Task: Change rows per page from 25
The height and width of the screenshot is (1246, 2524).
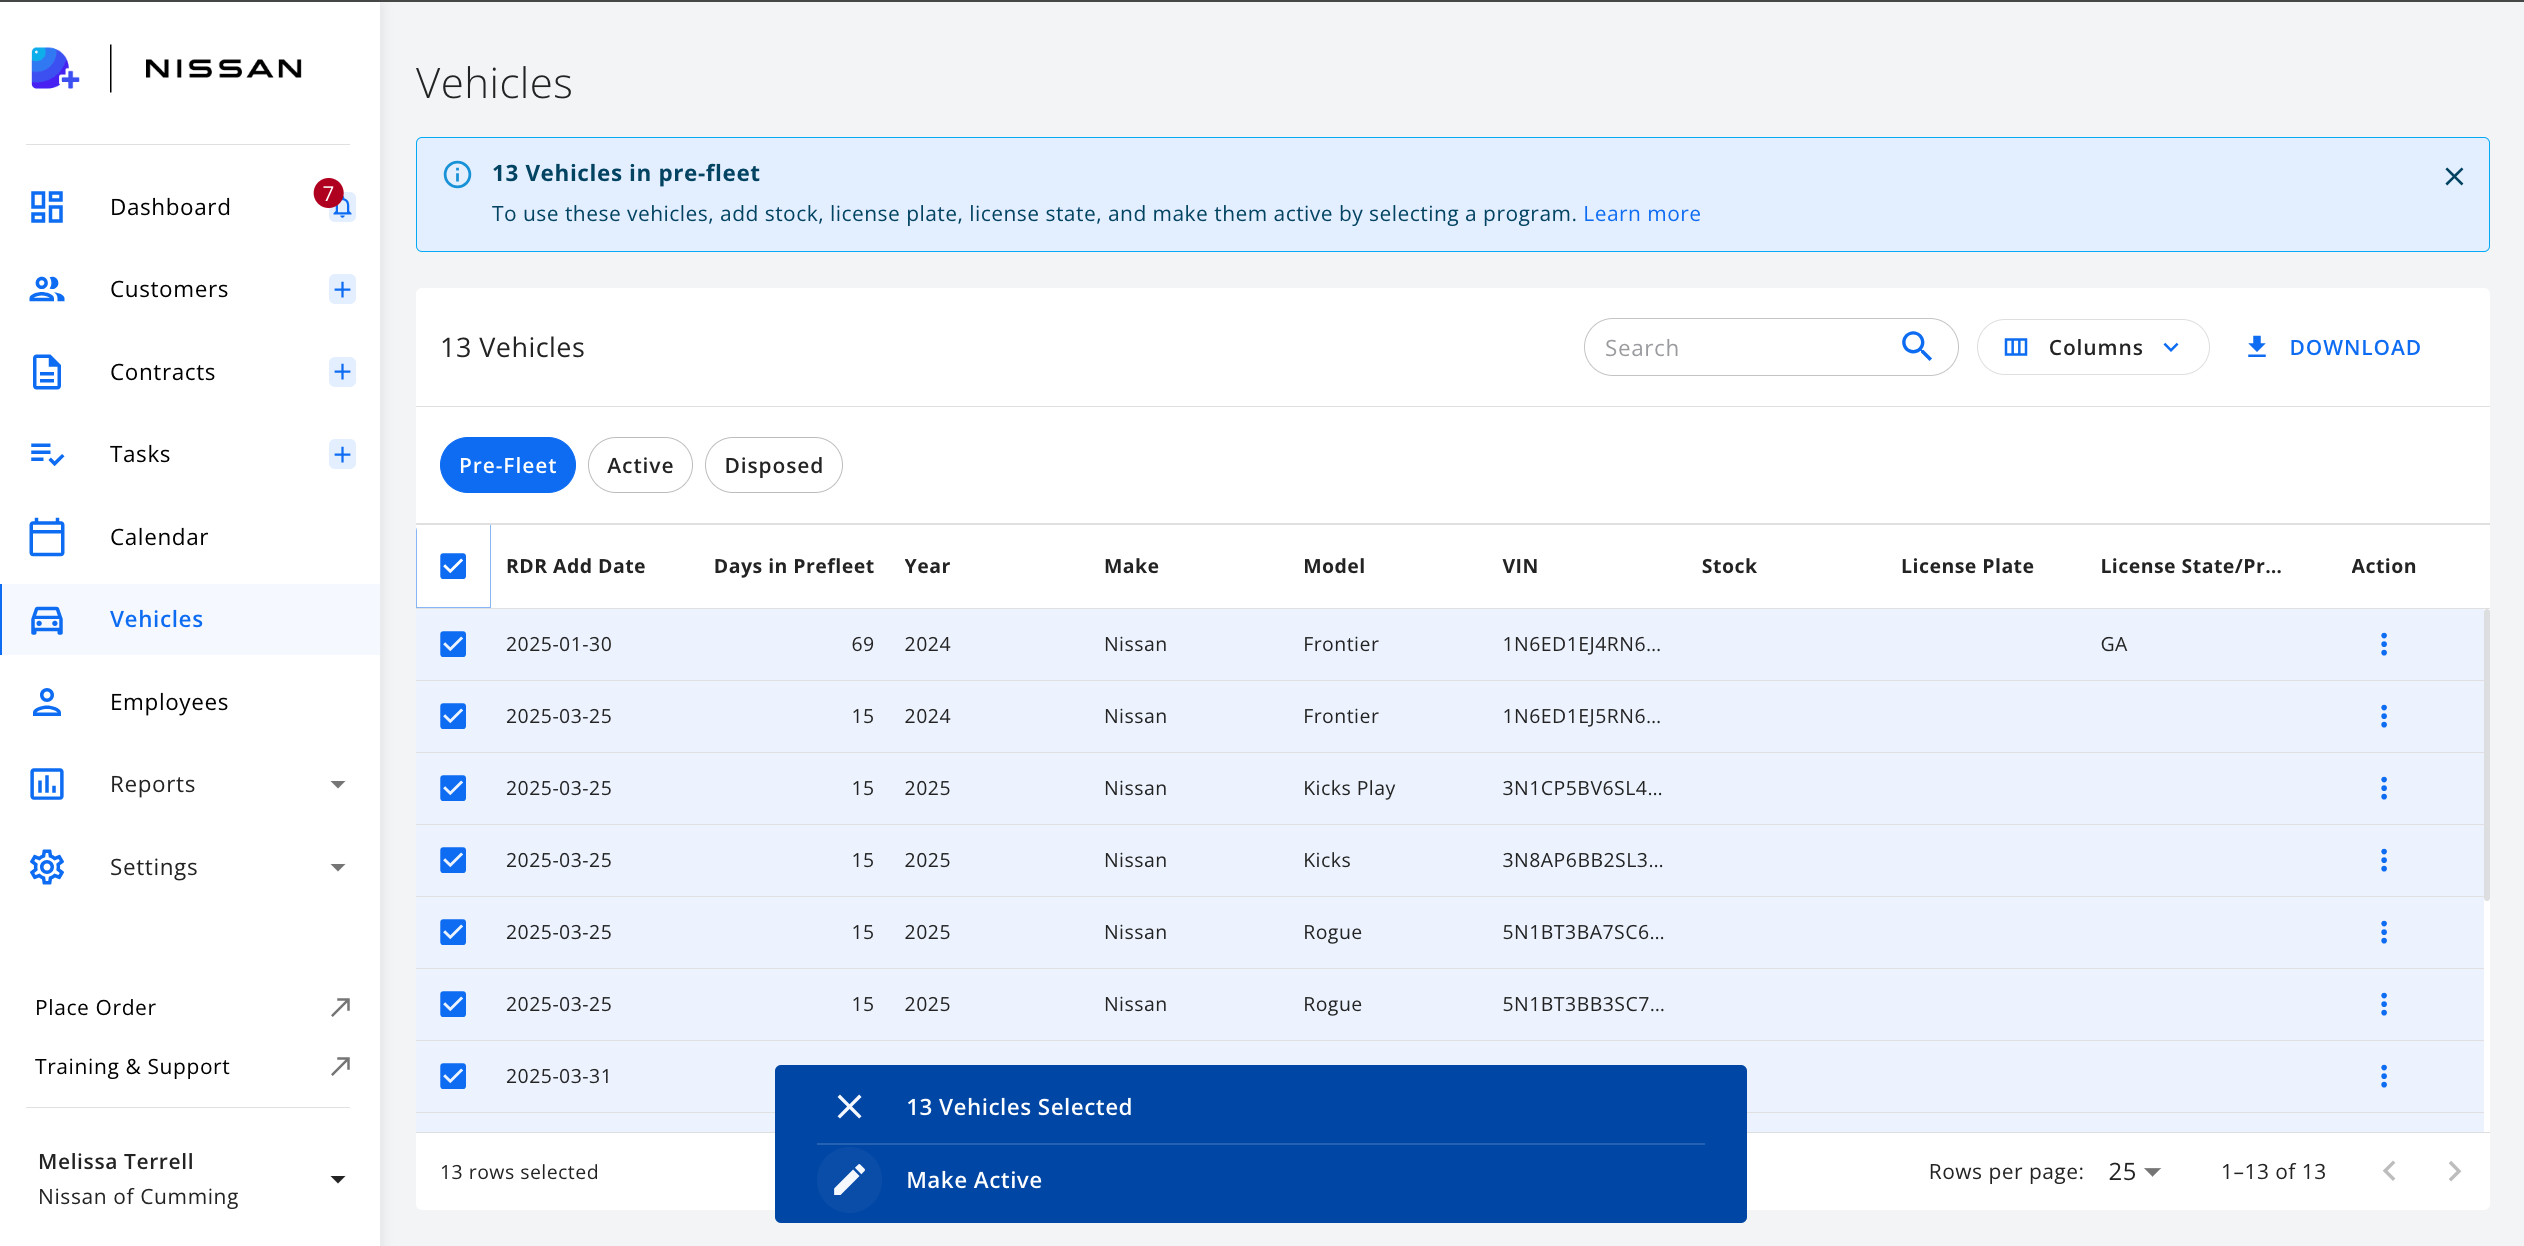Action: pos(2135,1172)
